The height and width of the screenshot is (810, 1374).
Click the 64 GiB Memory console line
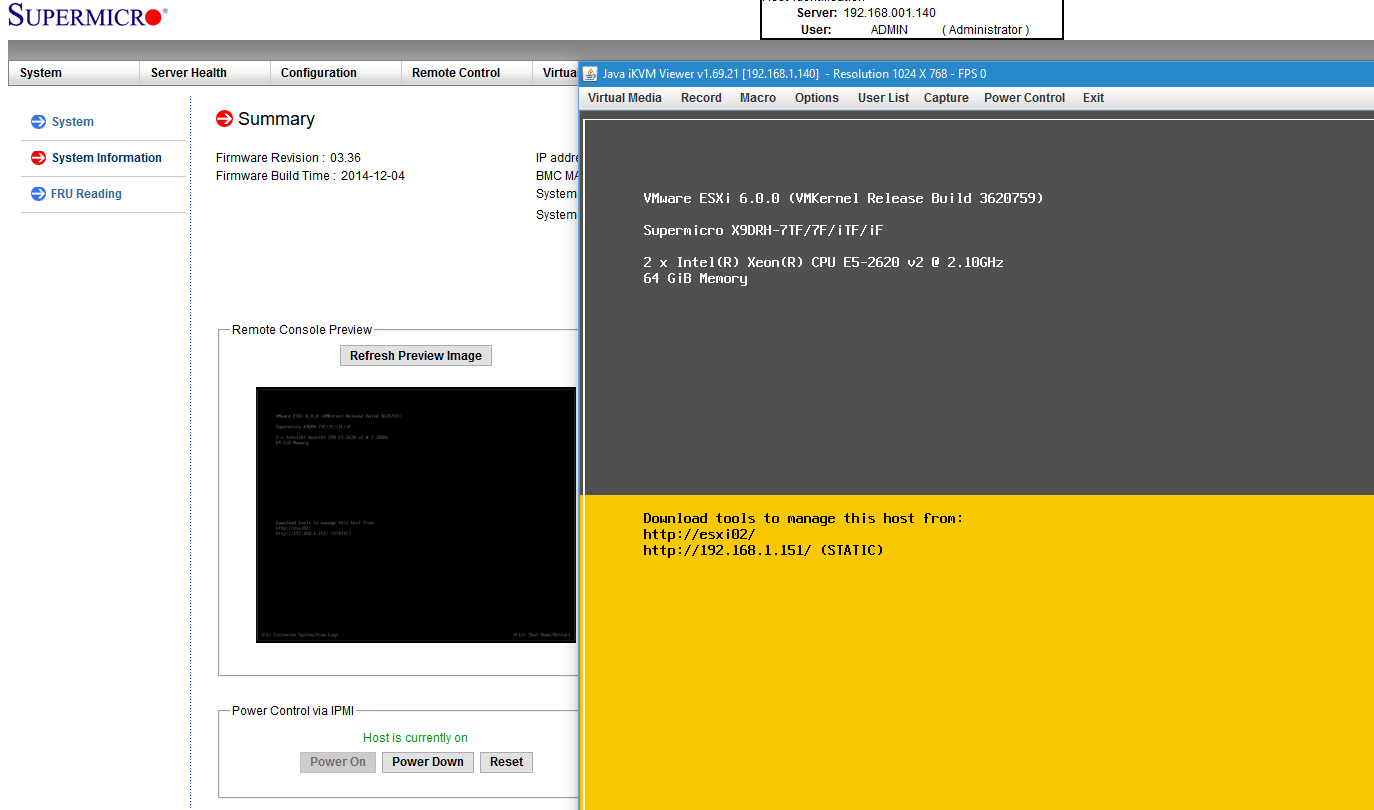pyautogui.click(x=695, y=279)
